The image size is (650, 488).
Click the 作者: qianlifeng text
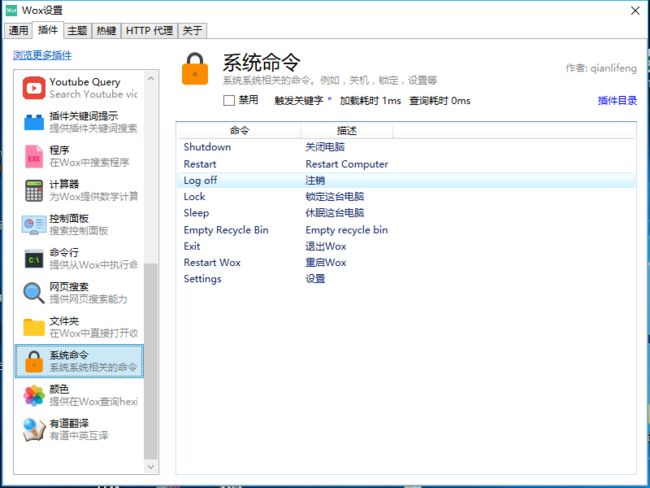pos(601,68)
